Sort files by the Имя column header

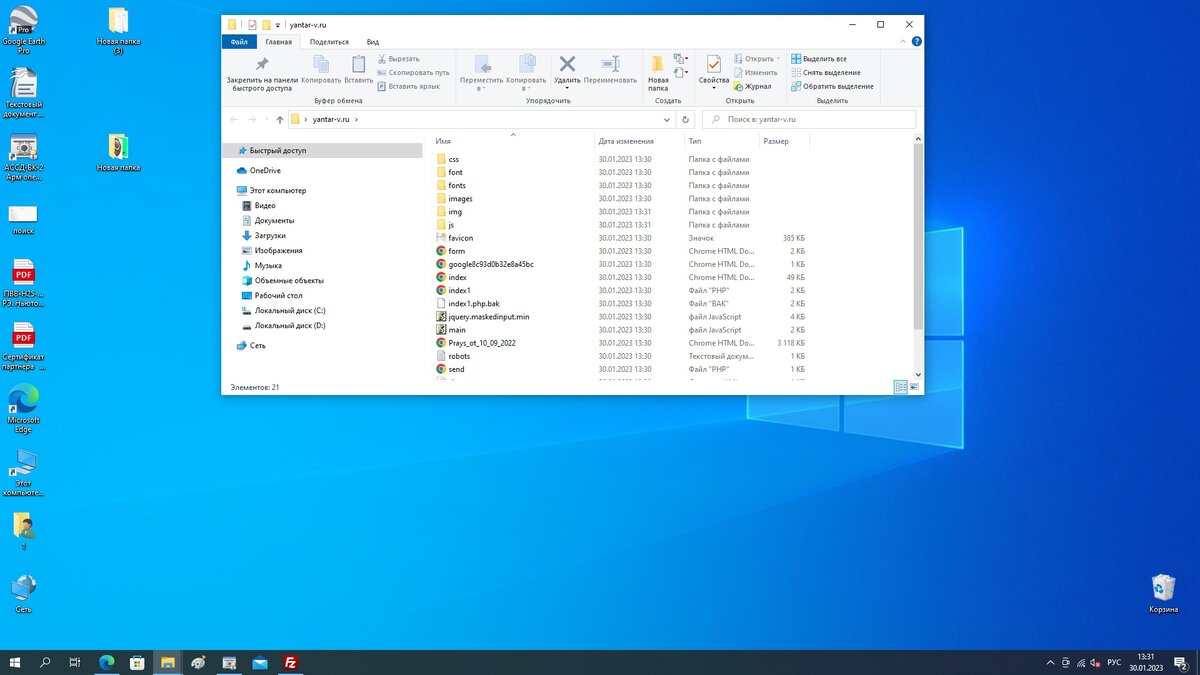click(x=513, y=141)
